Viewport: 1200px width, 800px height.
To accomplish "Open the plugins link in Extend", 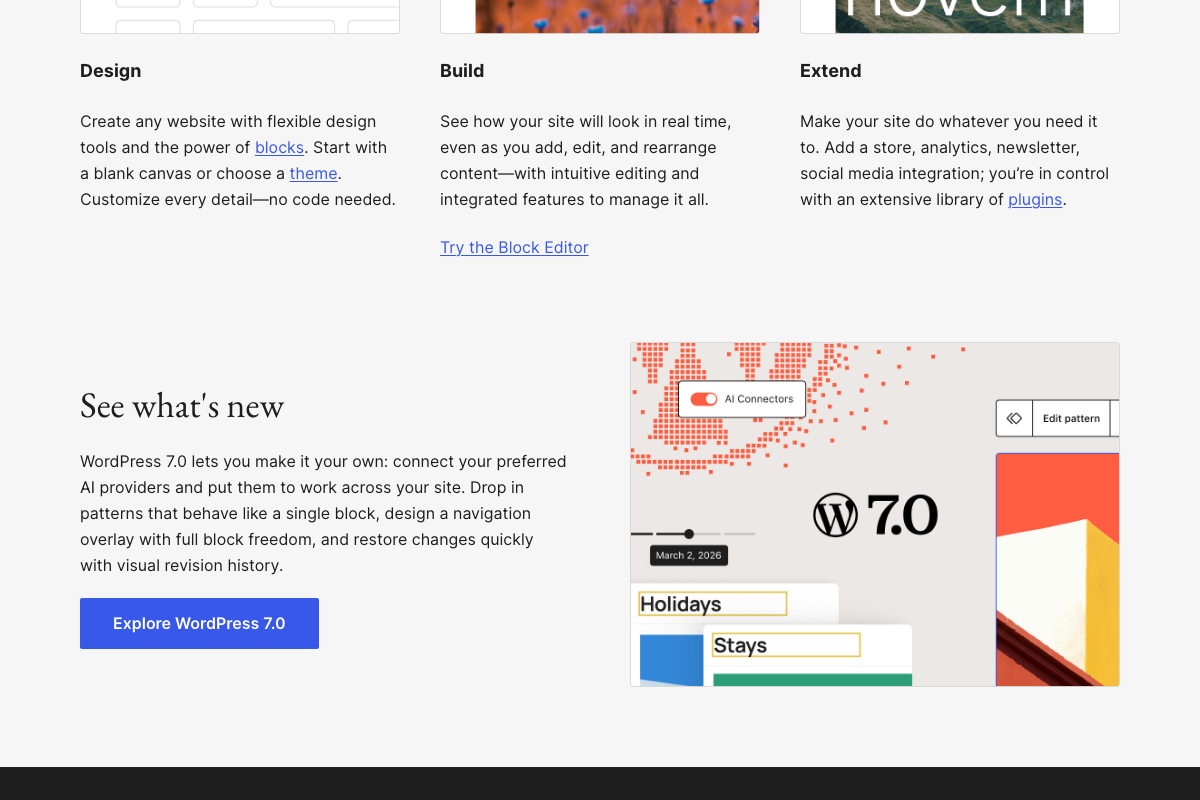I will 1035,200.
